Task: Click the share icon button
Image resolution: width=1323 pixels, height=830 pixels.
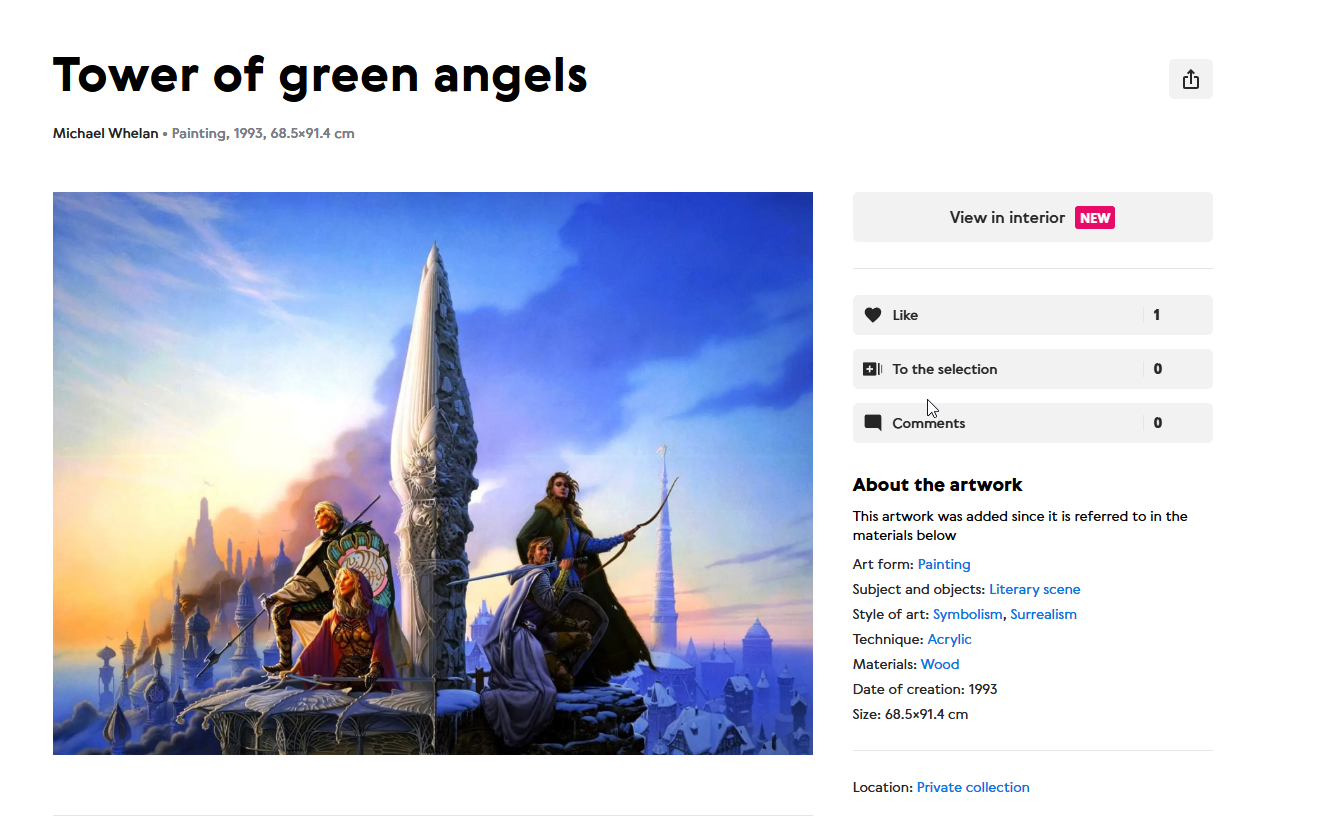Action: pyautogui.click(x=1190, y=79)
